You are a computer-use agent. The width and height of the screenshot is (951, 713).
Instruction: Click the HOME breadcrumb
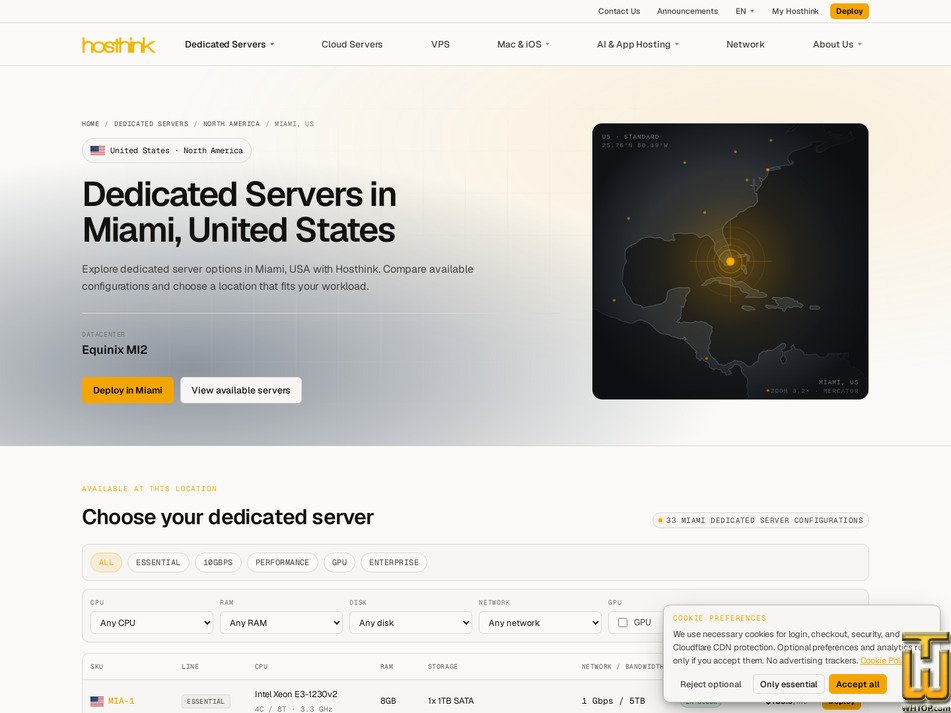90,124
